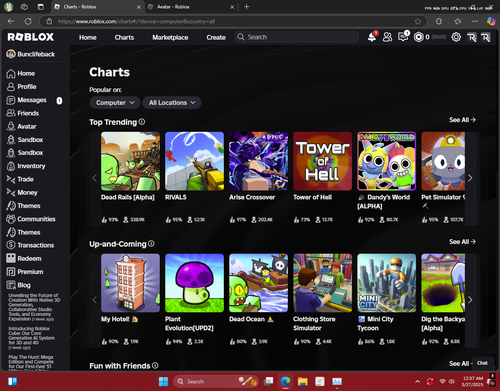Open the friends icon in top bar
Viewport: 500px width, 391px height.
click(387, 37)
